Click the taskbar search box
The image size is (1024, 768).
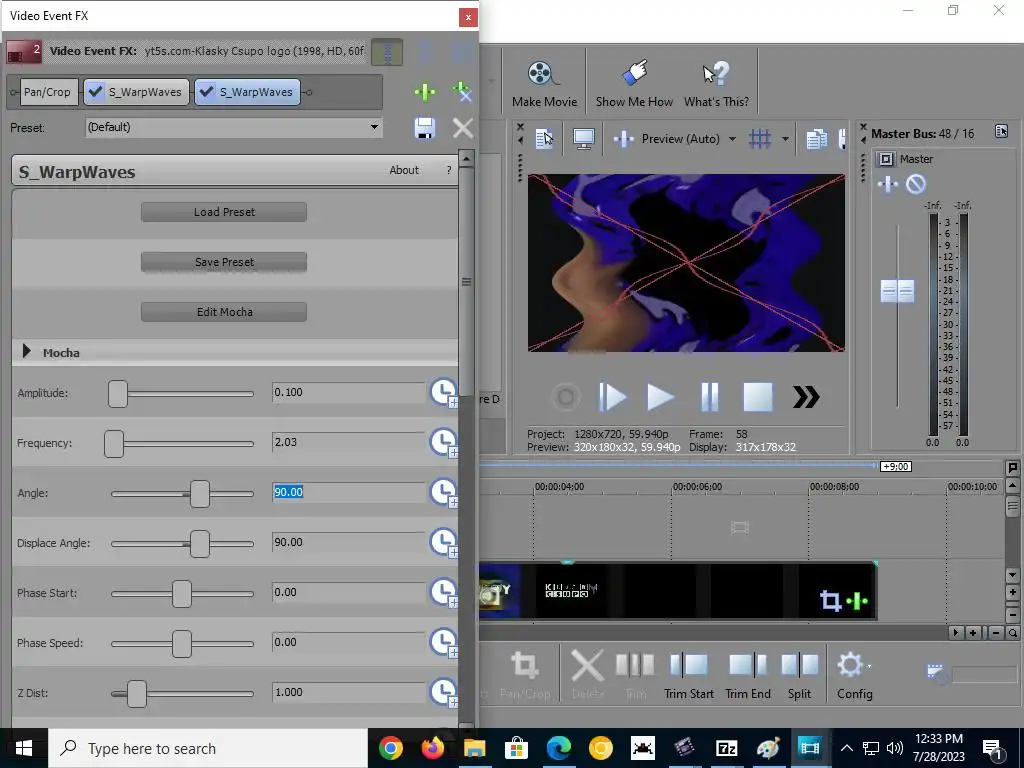(x=208, y=748)
